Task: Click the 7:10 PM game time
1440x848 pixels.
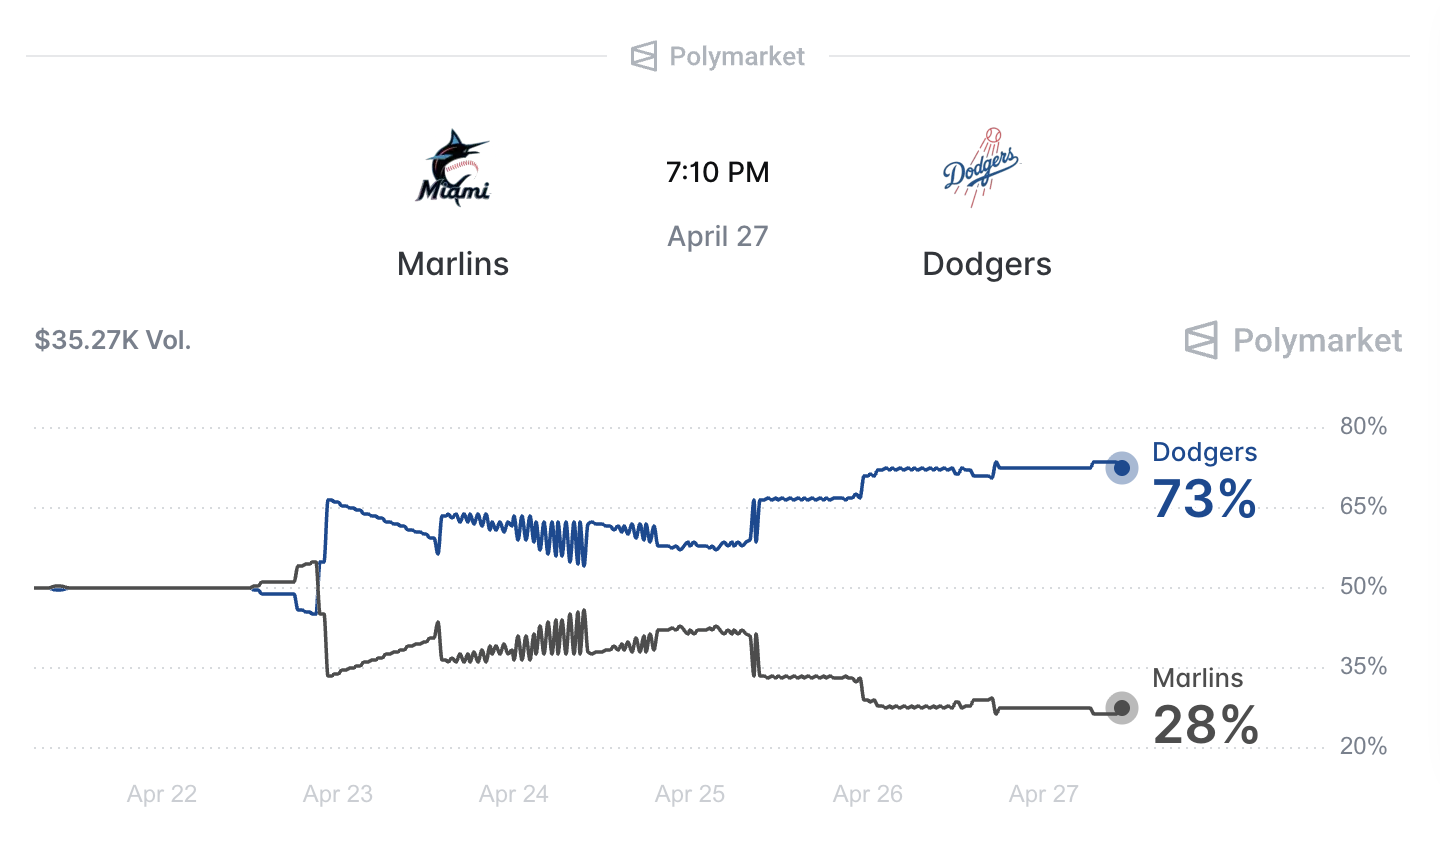Action: click(x=718, y=172)
